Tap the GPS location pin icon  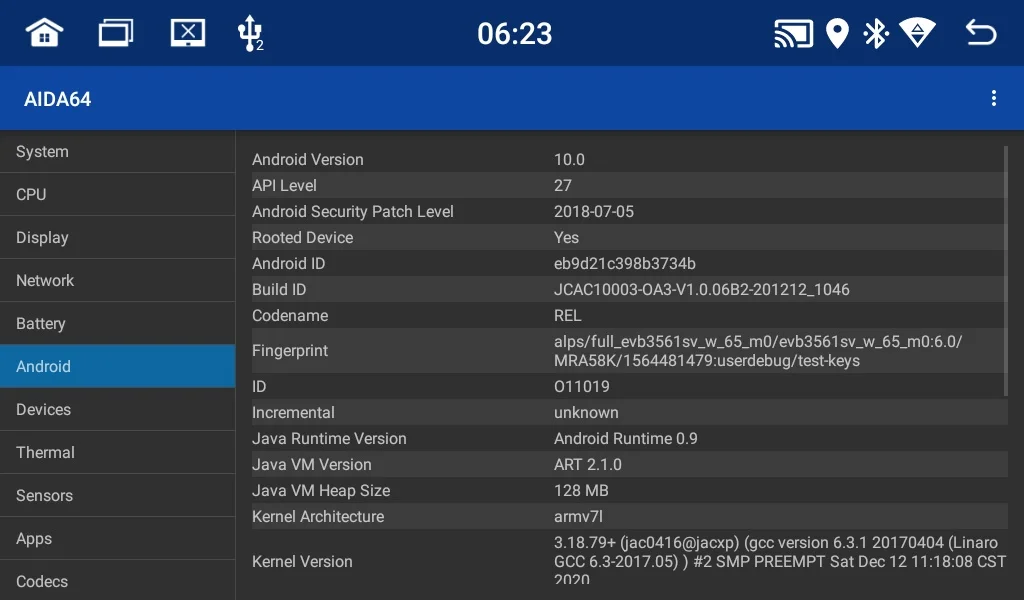[x=837, y=33]
